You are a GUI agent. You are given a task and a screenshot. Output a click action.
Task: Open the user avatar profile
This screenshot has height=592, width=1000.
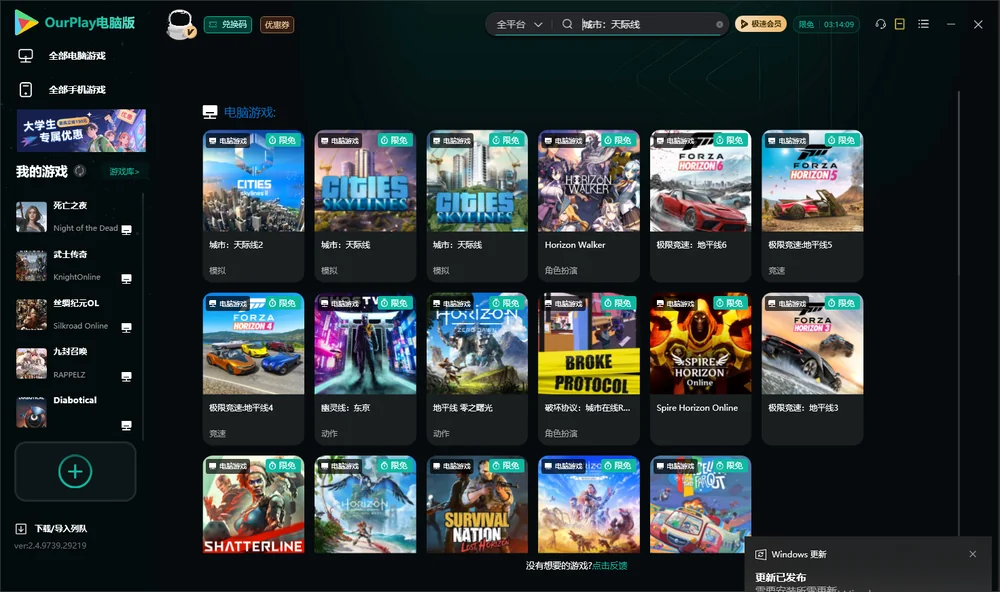click(x=180, y=24)
